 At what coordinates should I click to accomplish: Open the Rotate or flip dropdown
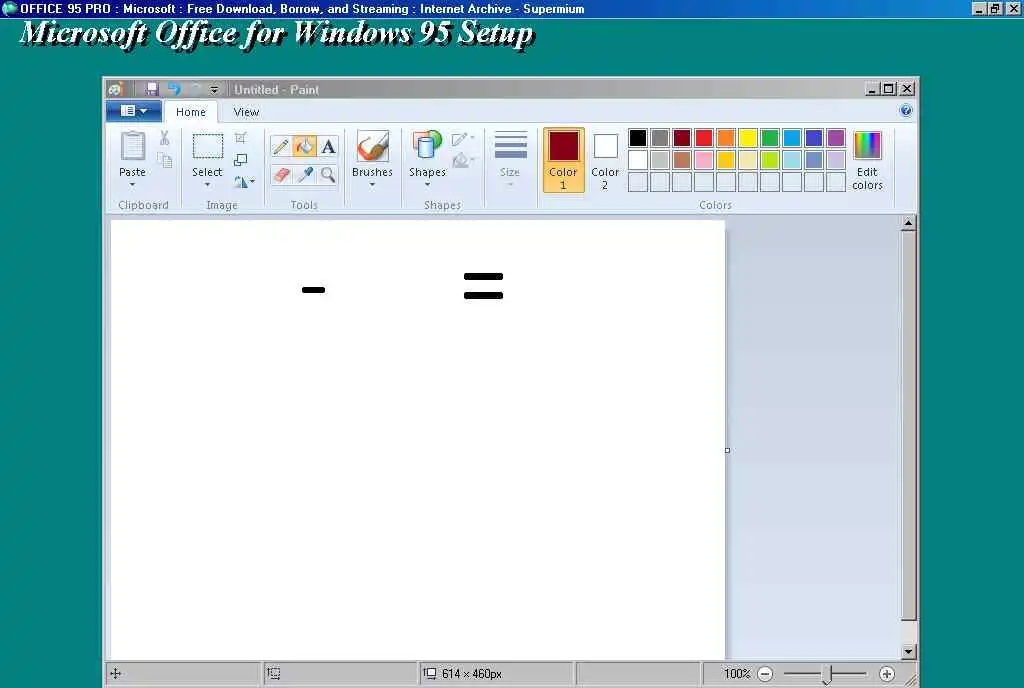coord(244,182)
